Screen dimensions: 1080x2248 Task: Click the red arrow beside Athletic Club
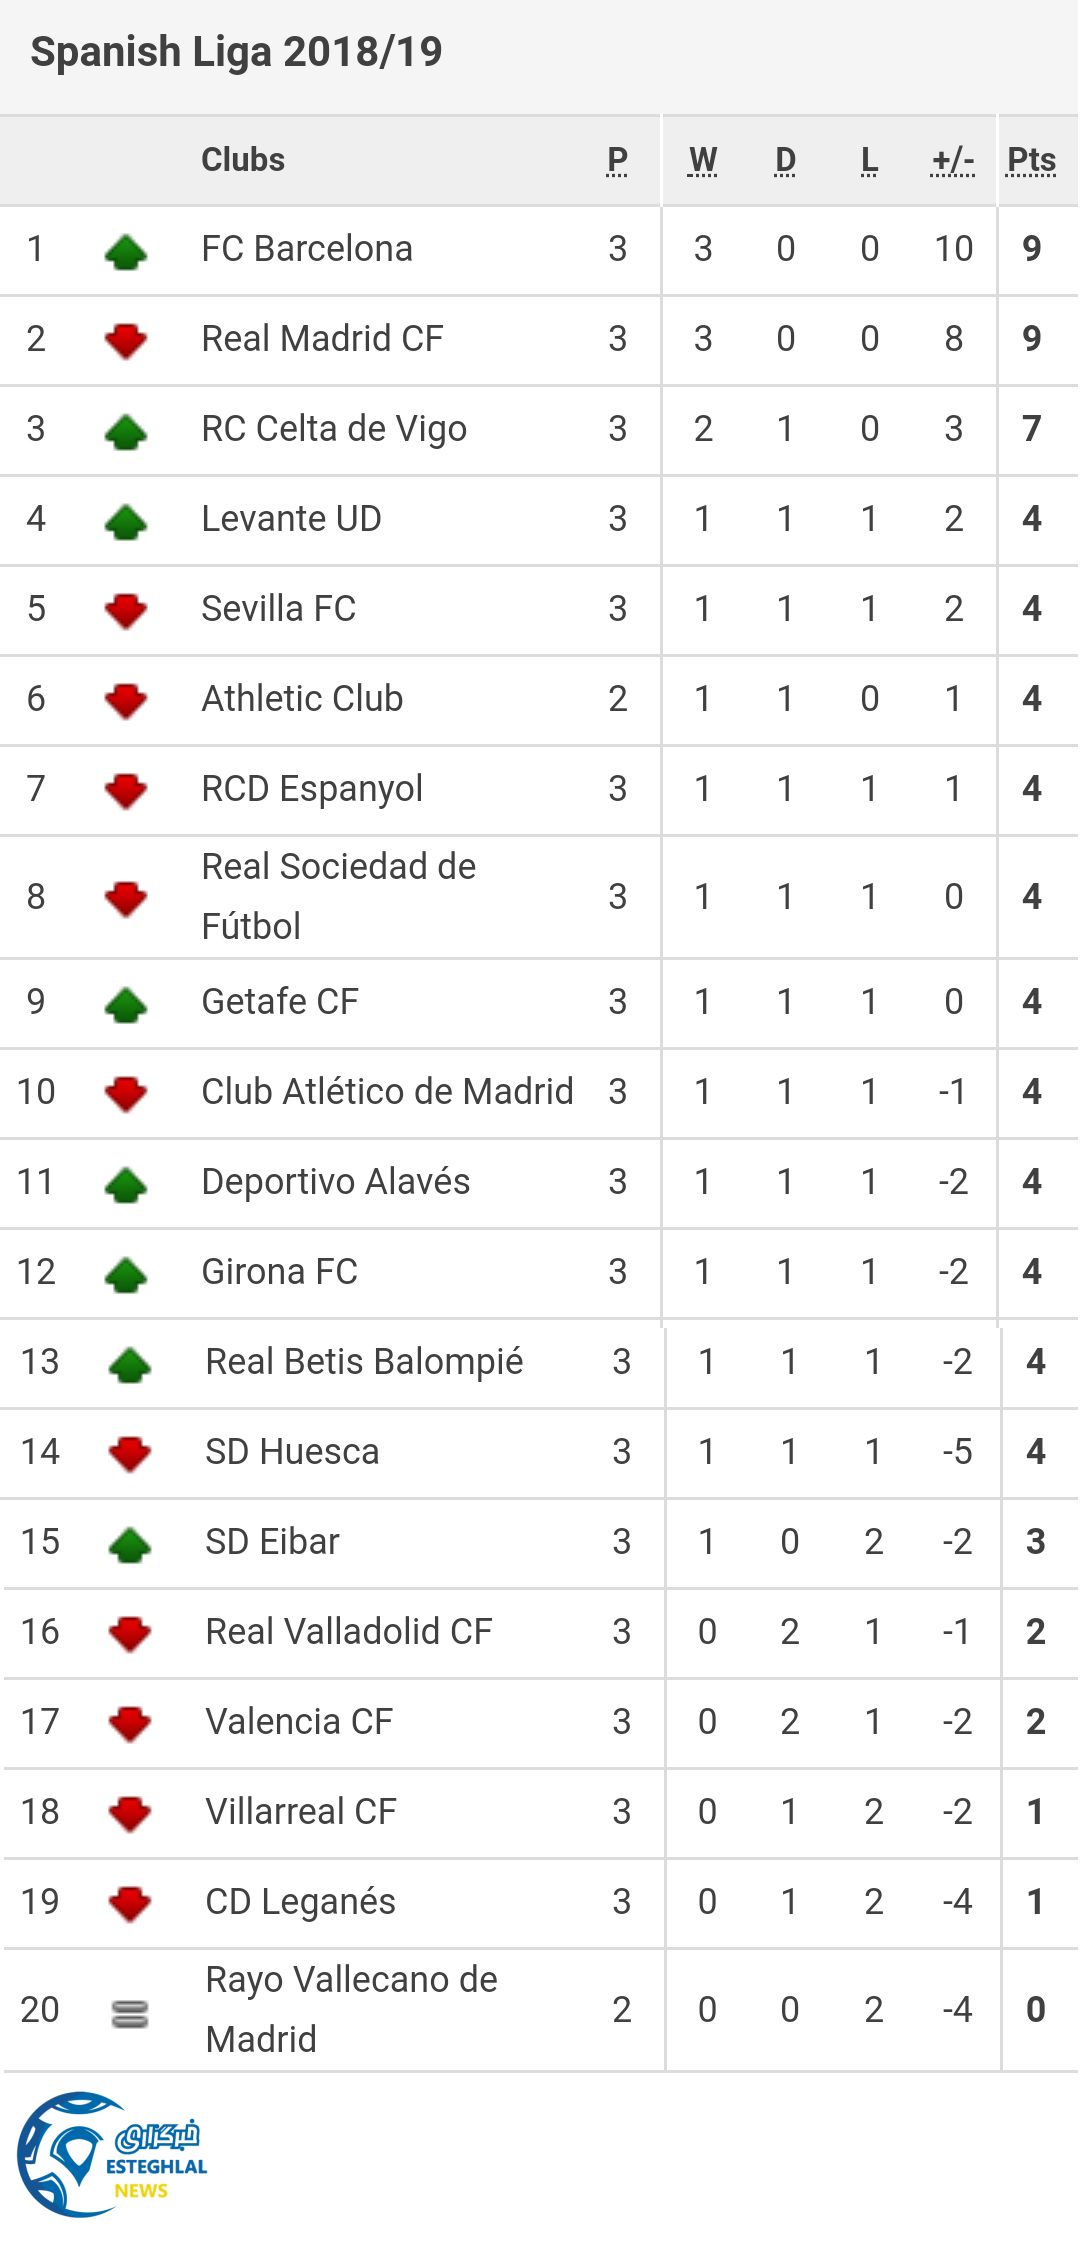(126, 700)
